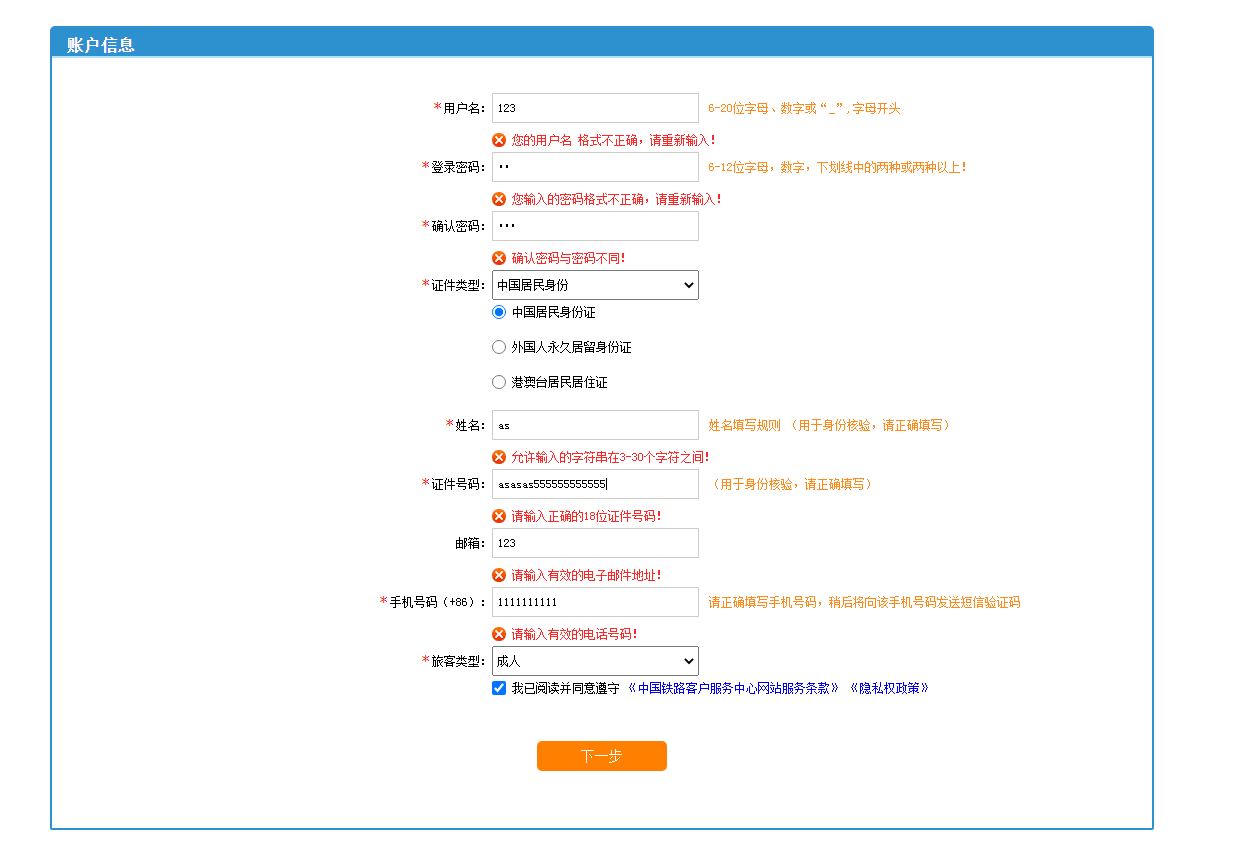Click the phone hint 请正确填写手机号码
The width and height of the screenshot is (1233, 860).
tap(864, 602)
